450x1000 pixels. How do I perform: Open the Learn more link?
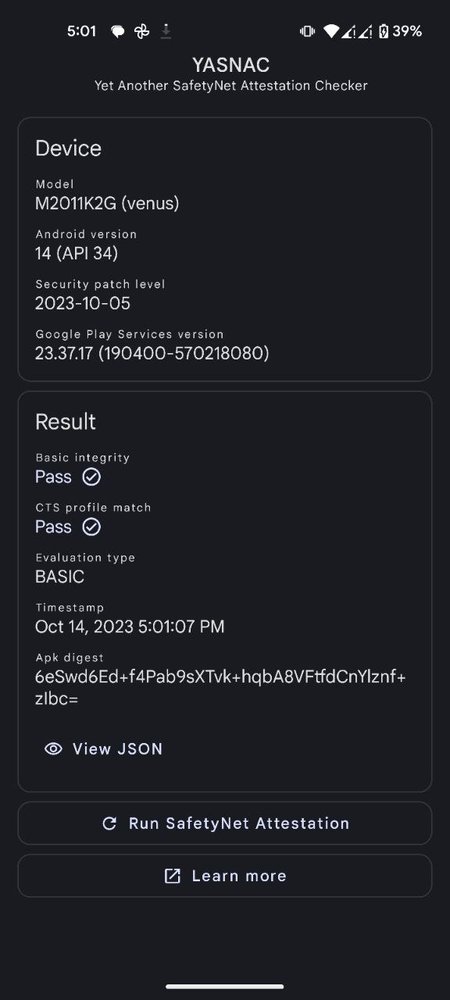tap(225, 876)
